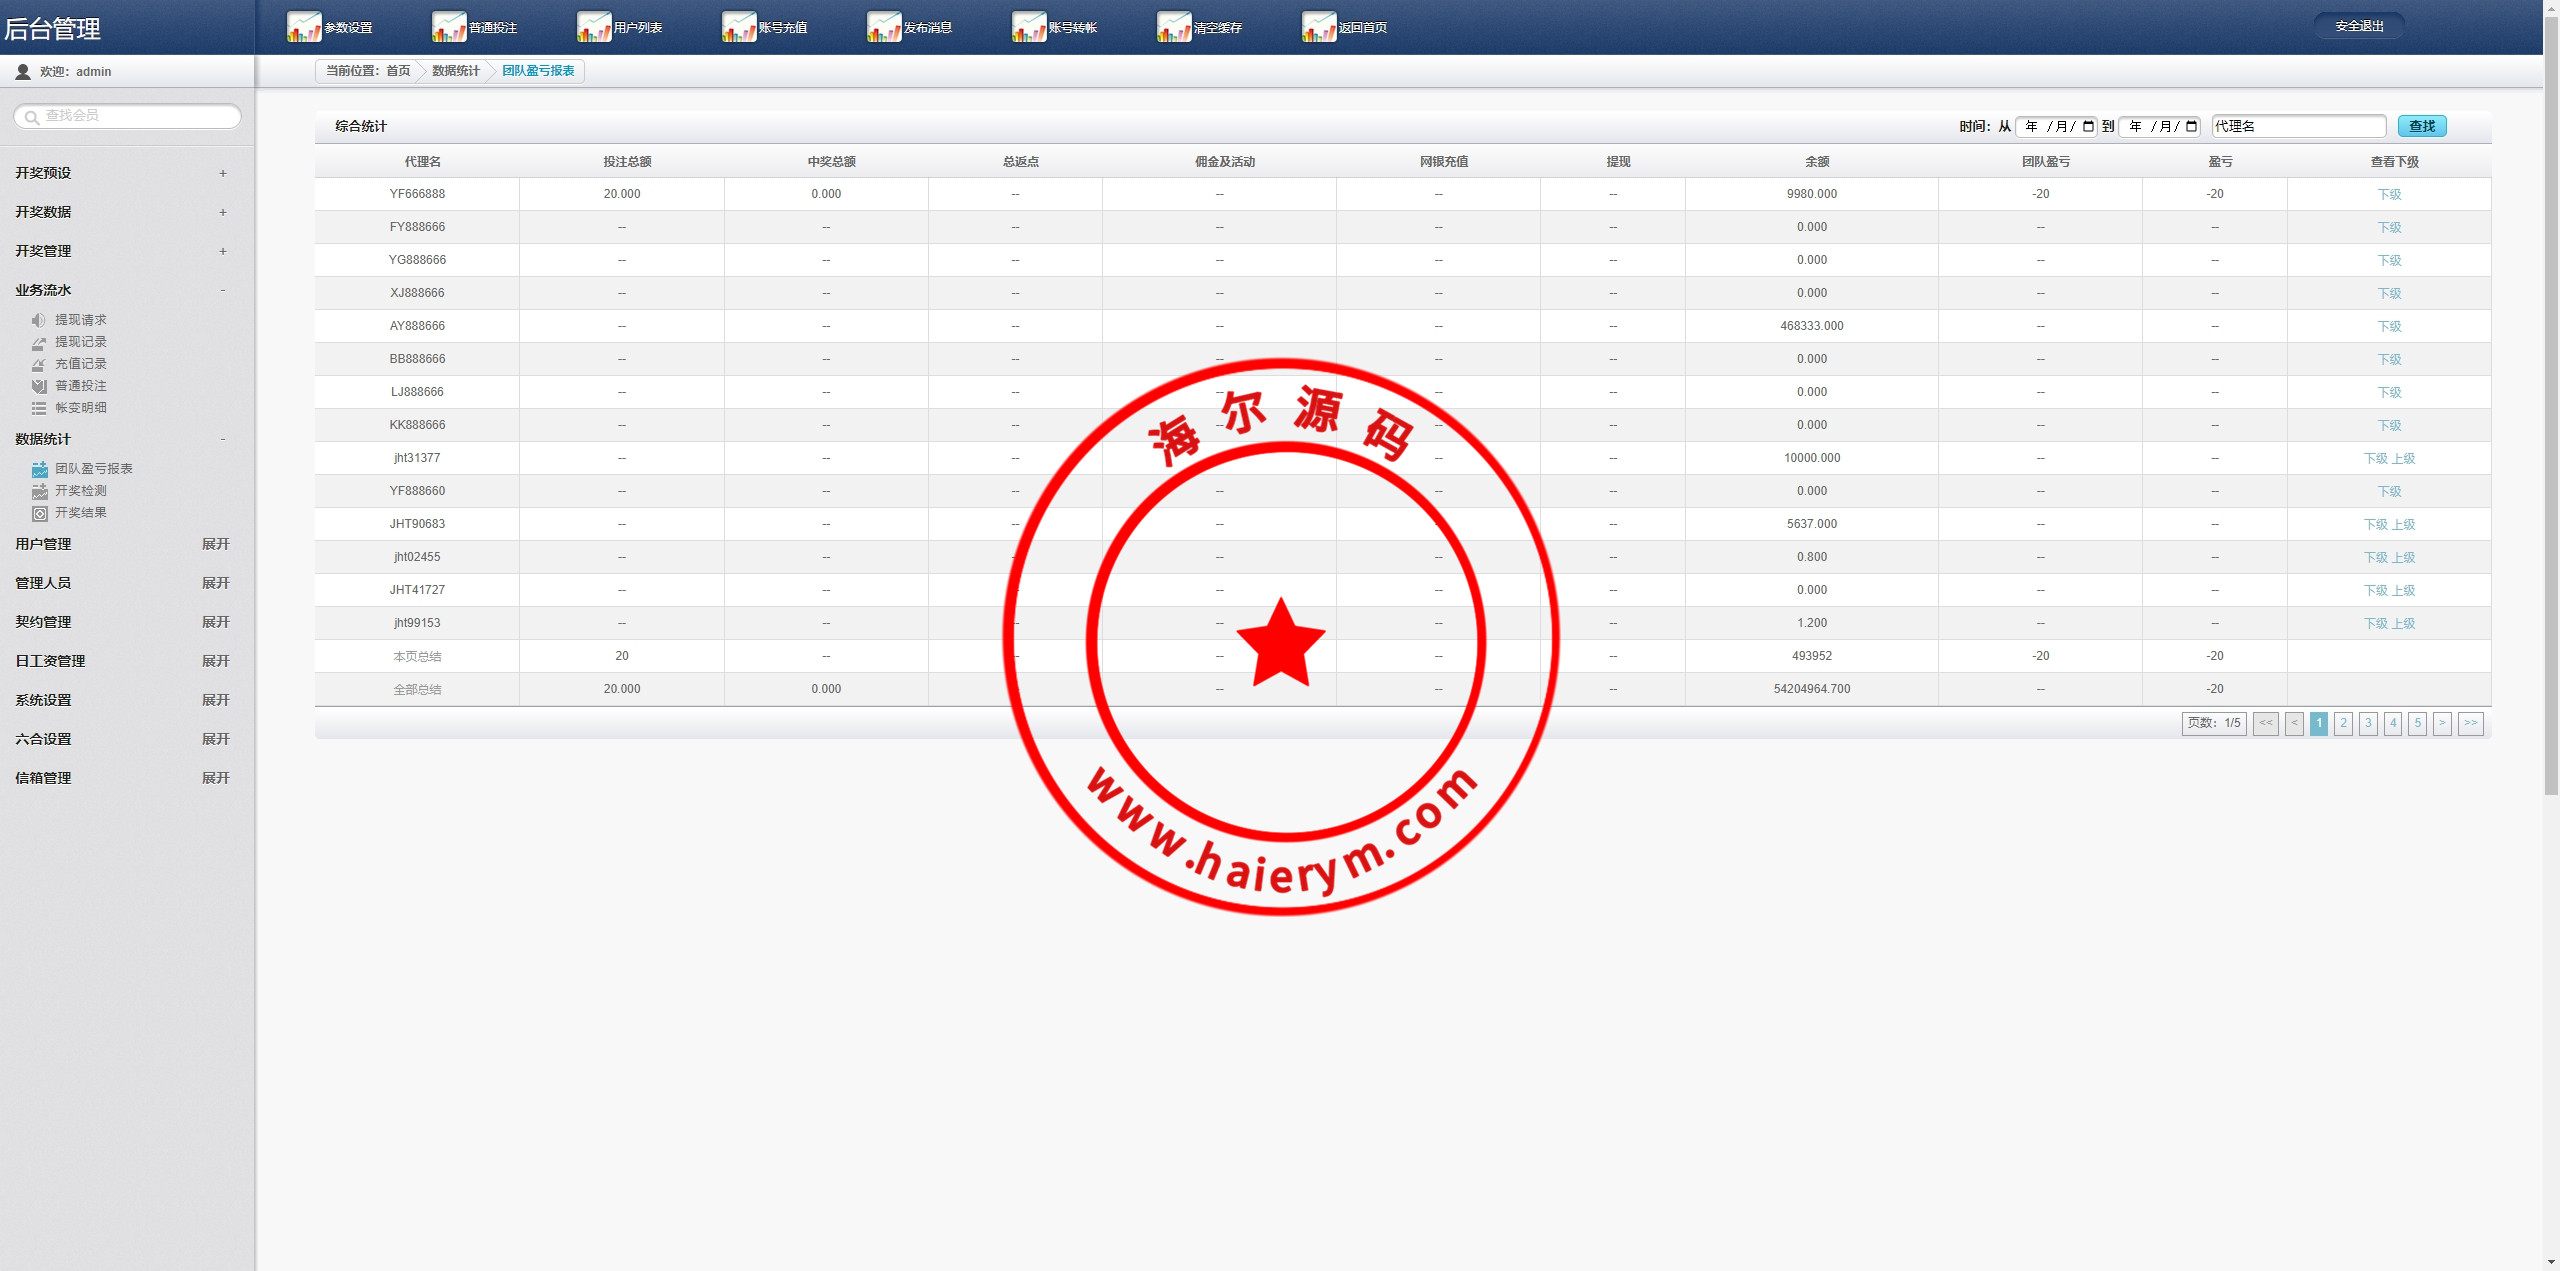The width and height of the screenshot is (2560, 1271).
Task: Open the 参数设置 toolbar icon
Action: [x=304, y=27]
